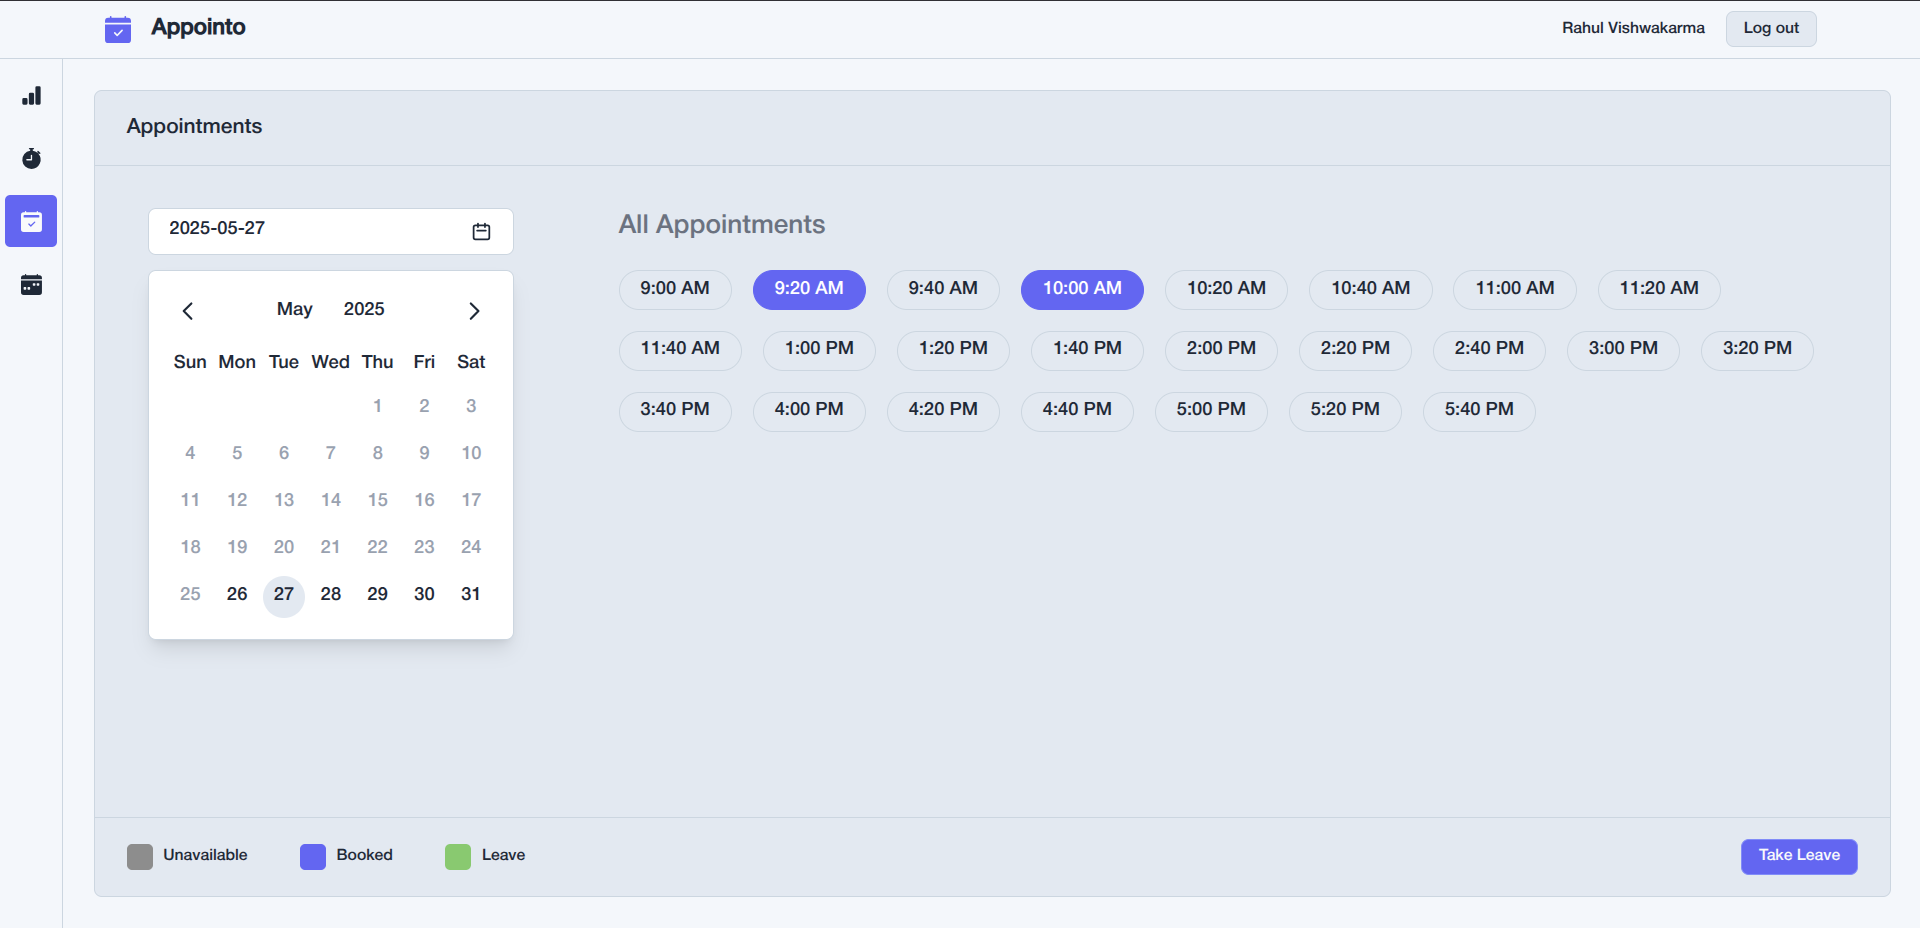Select the stopwatch time-slots icon in the sidebar
Screen dimensions: 1920x928
click(31, 158)
